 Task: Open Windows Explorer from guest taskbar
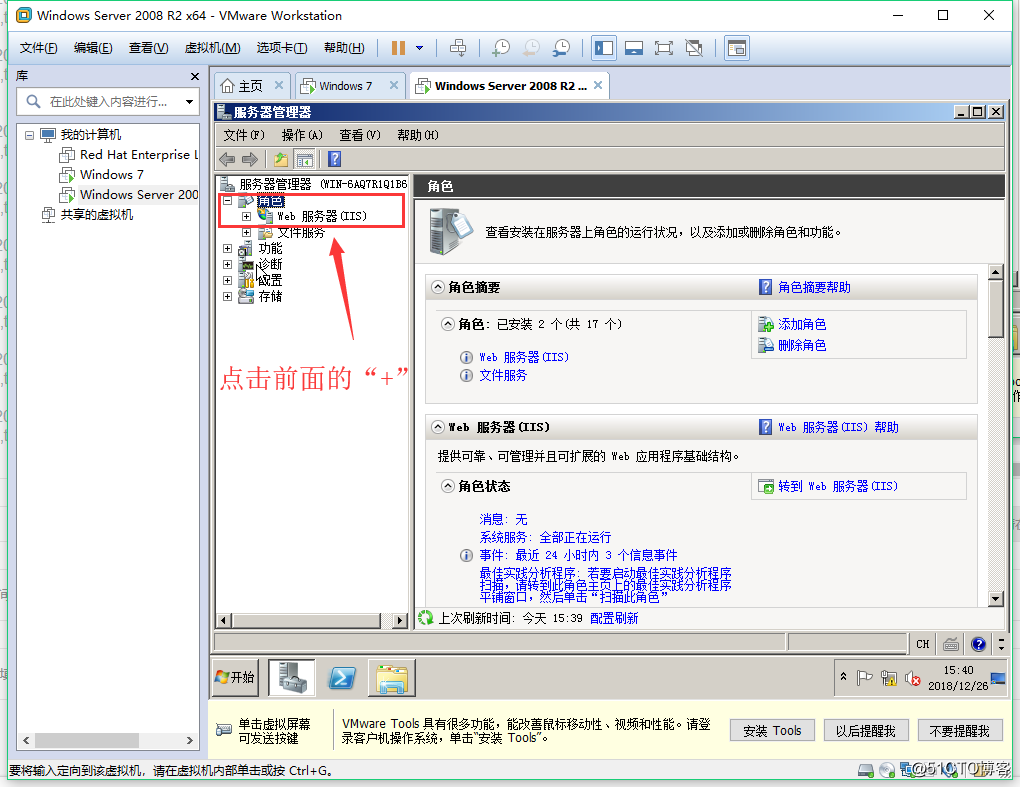click(x=392, y=678)
